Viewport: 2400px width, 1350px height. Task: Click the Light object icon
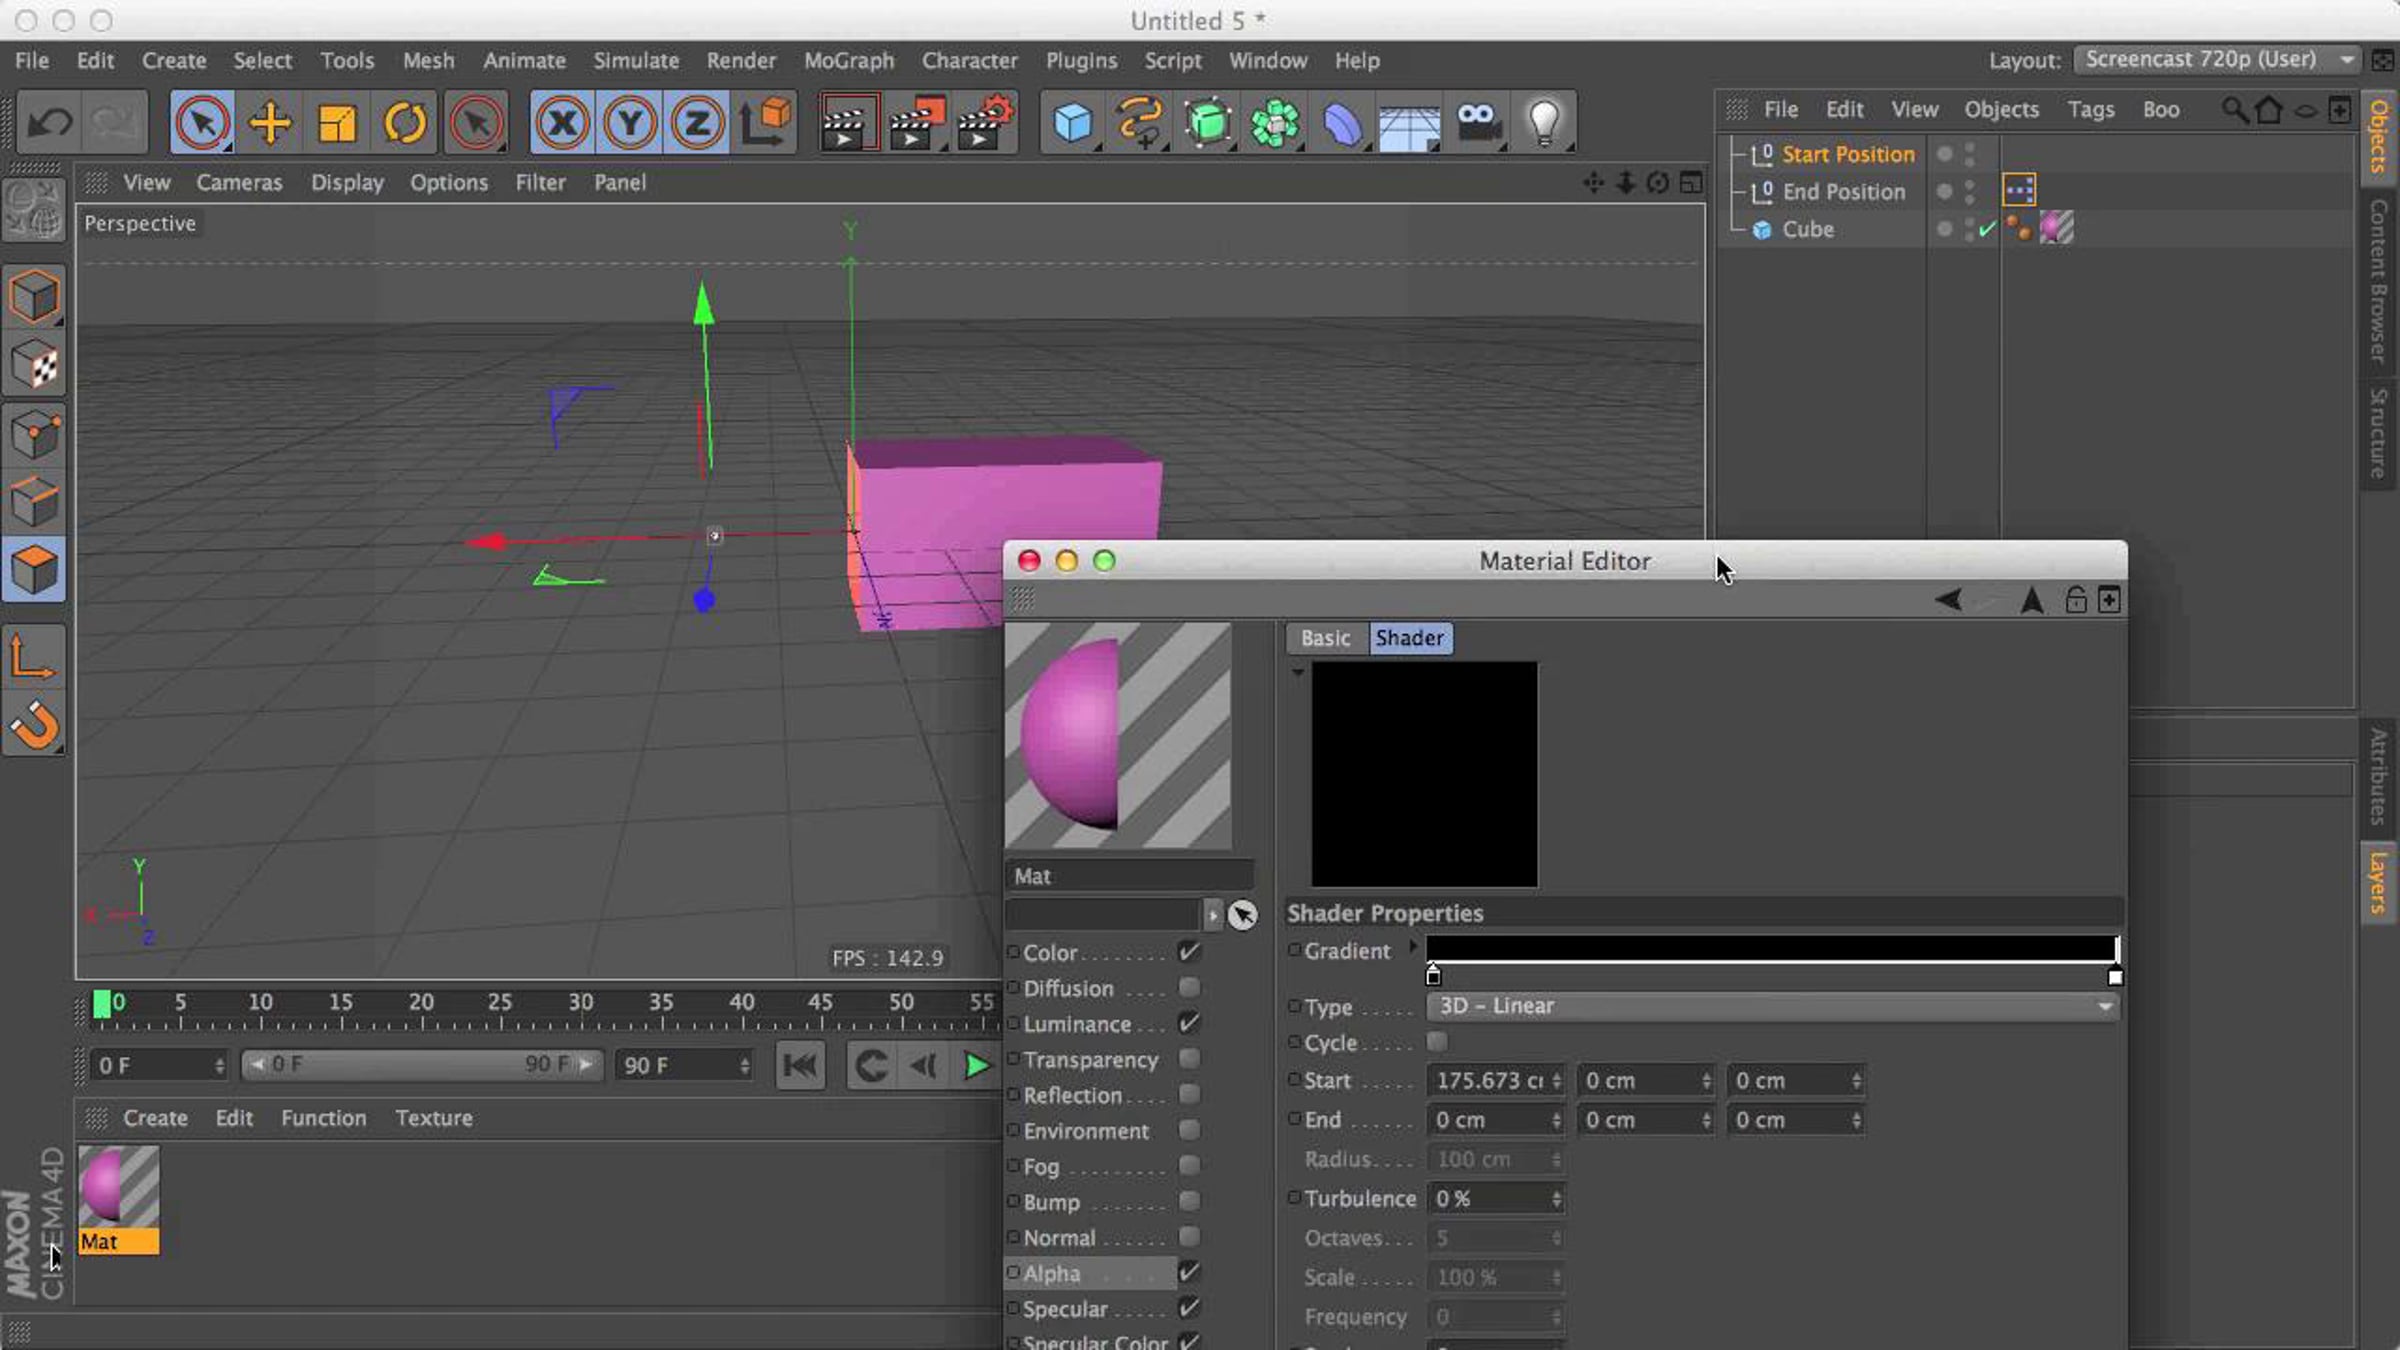pos(1545,123)
